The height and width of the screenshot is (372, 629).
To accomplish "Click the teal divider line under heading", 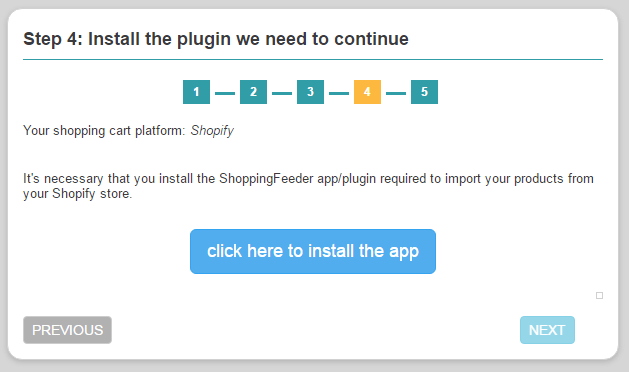I will click(313, 59).
